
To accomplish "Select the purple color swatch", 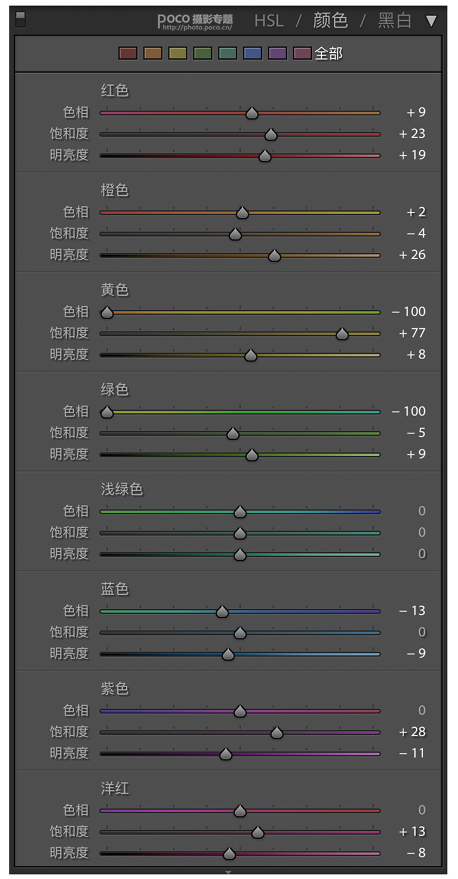I will (x=277, y=53).
